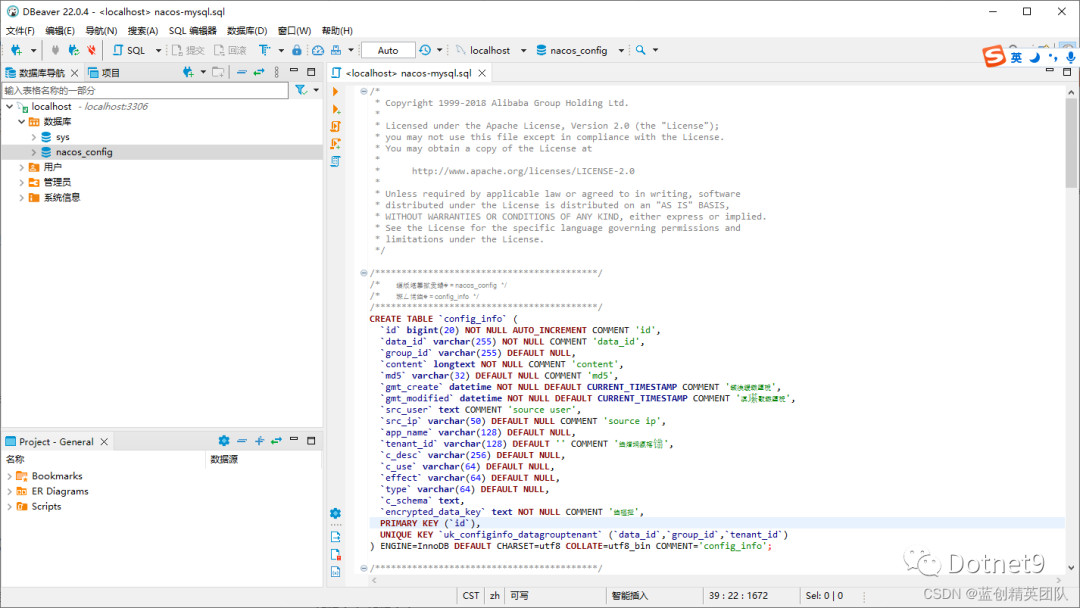
Task: Open the nacos_config active database selector
Action: (x=579, y=50)
